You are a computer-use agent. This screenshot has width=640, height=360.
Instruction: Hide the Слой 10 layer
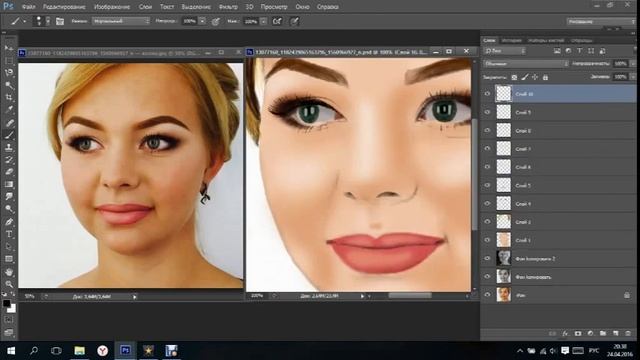pyautogui.click(x=487, y=94)
